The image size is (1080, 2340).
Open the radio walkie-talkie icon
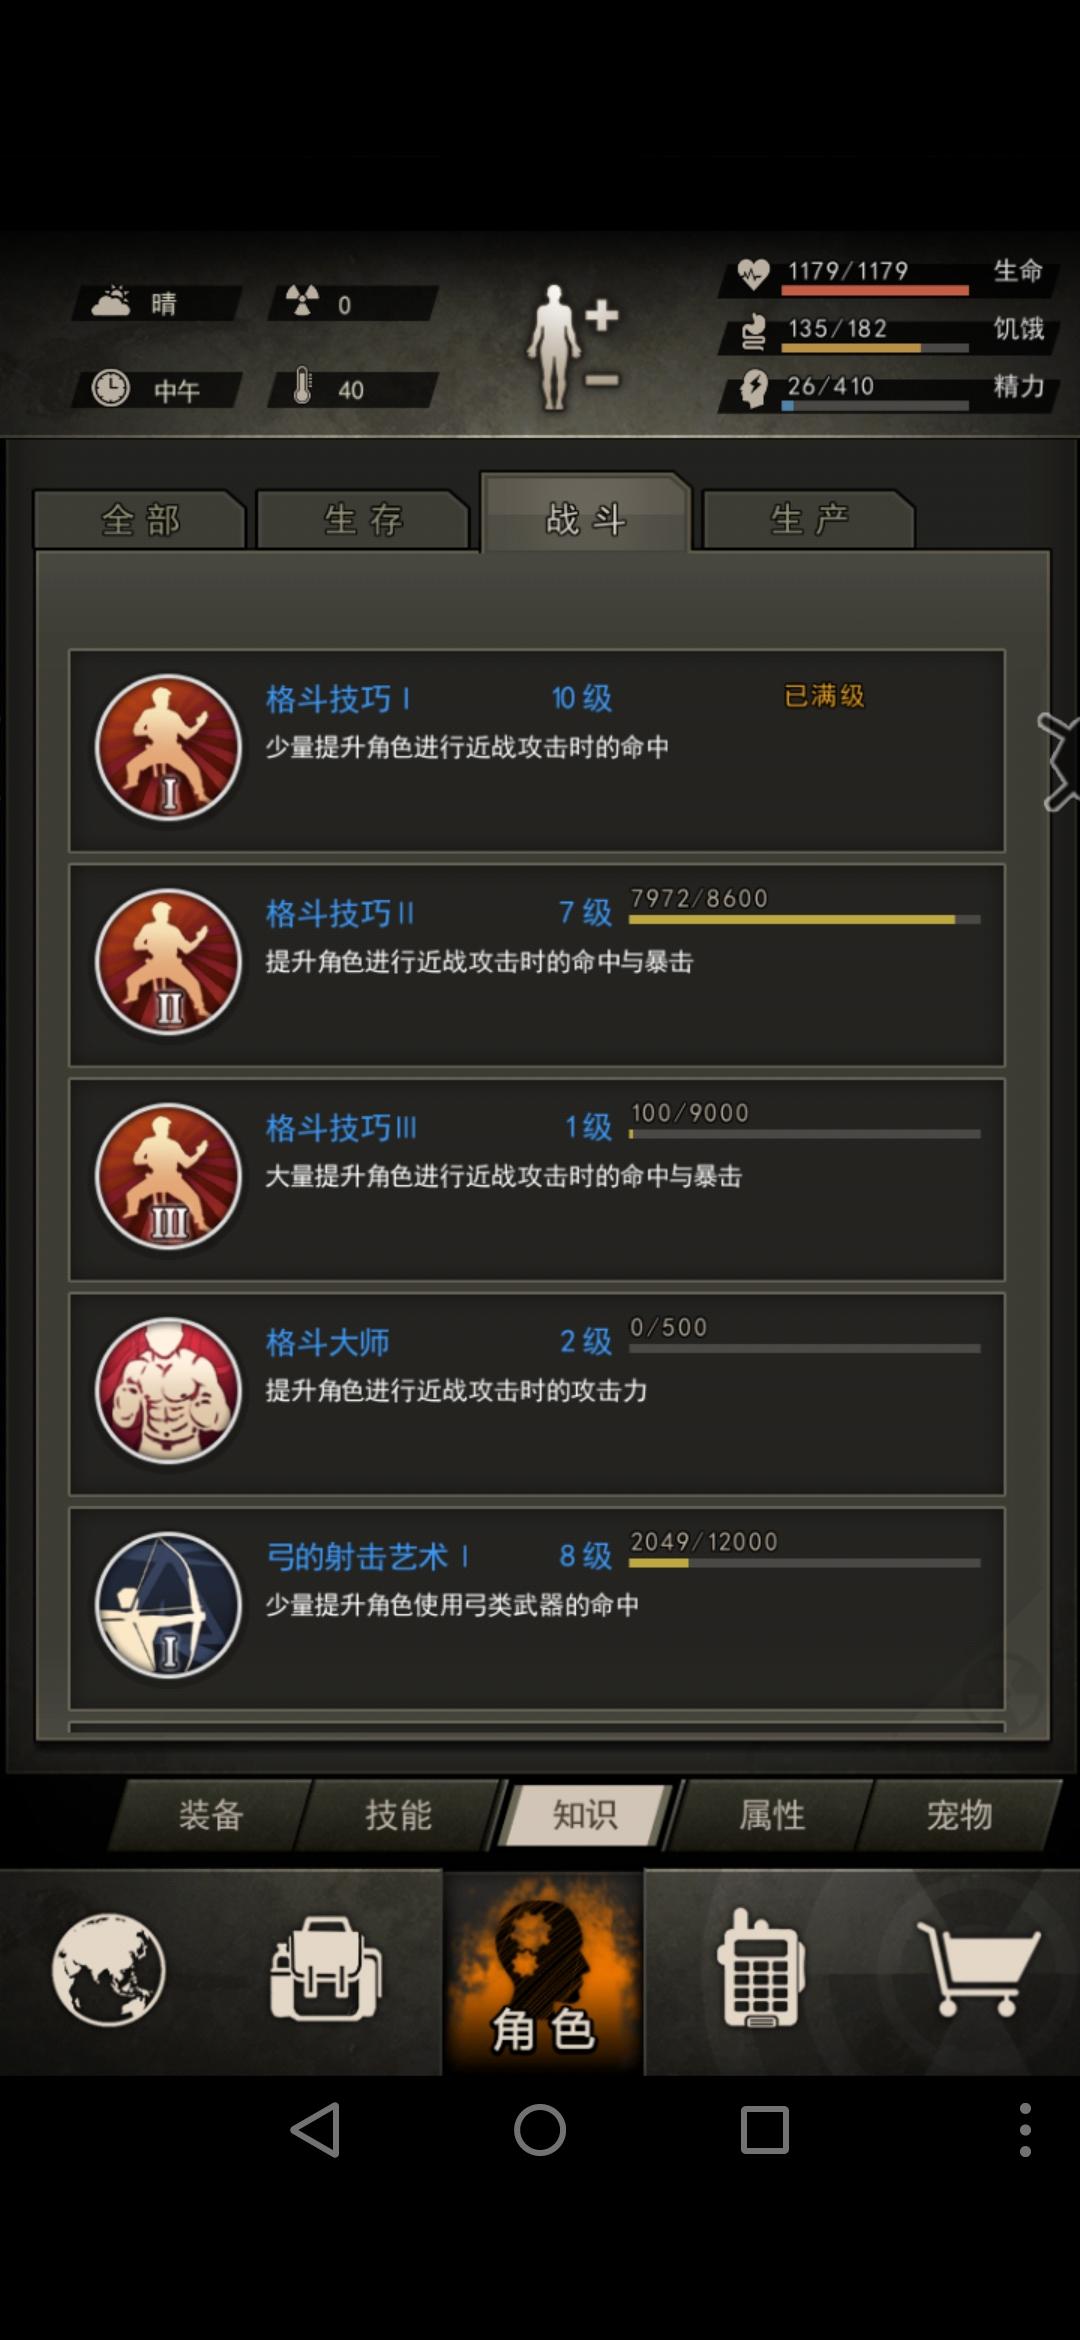pyautogui.click(x=761, y=1967)
